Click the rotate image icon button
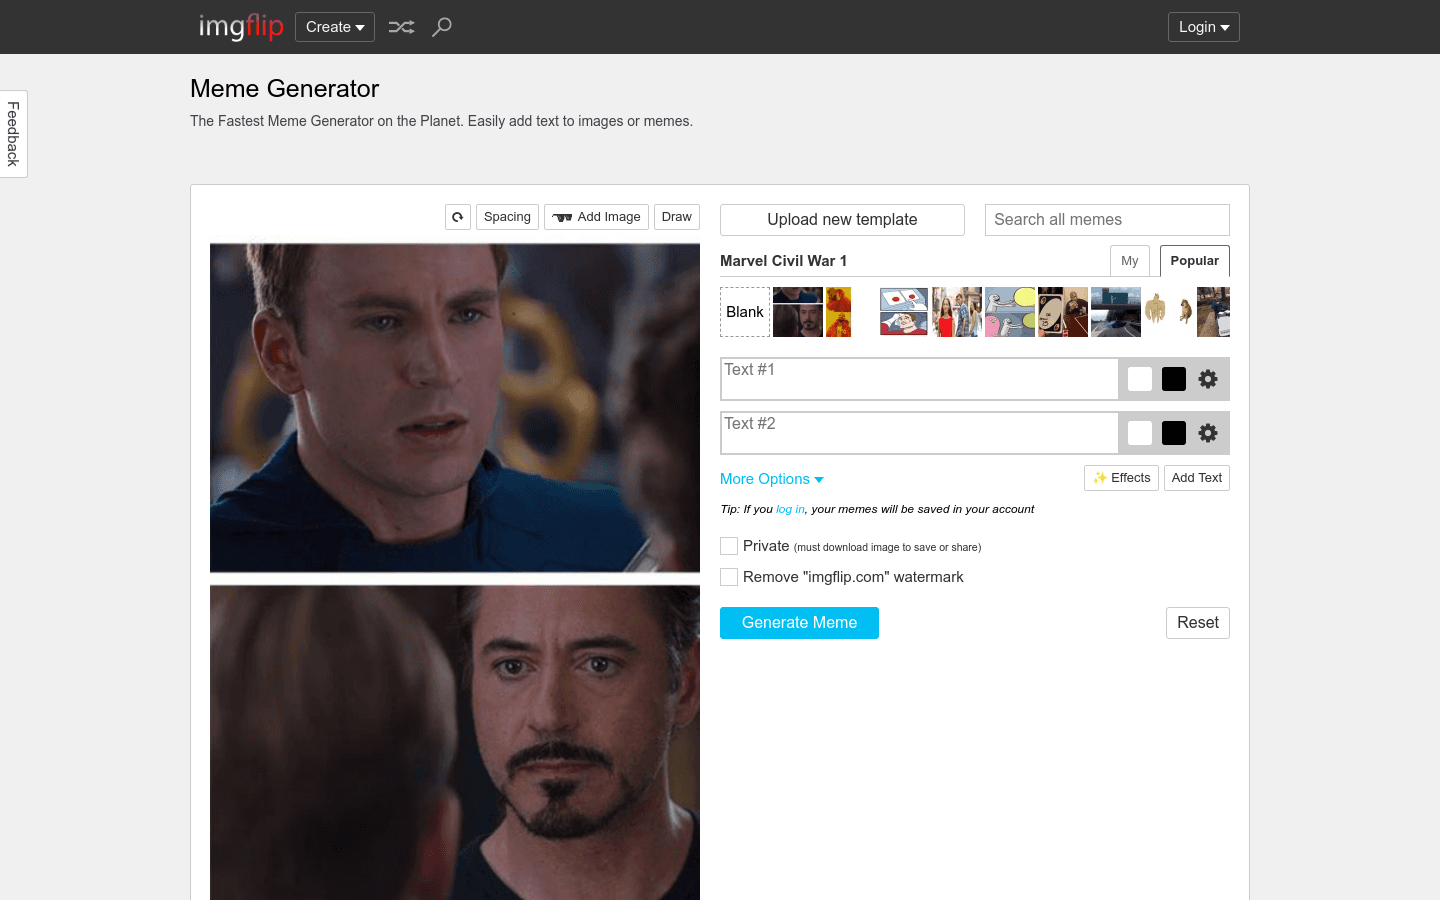The width and height of the screenshot is (1440, 900). point(458,217)
